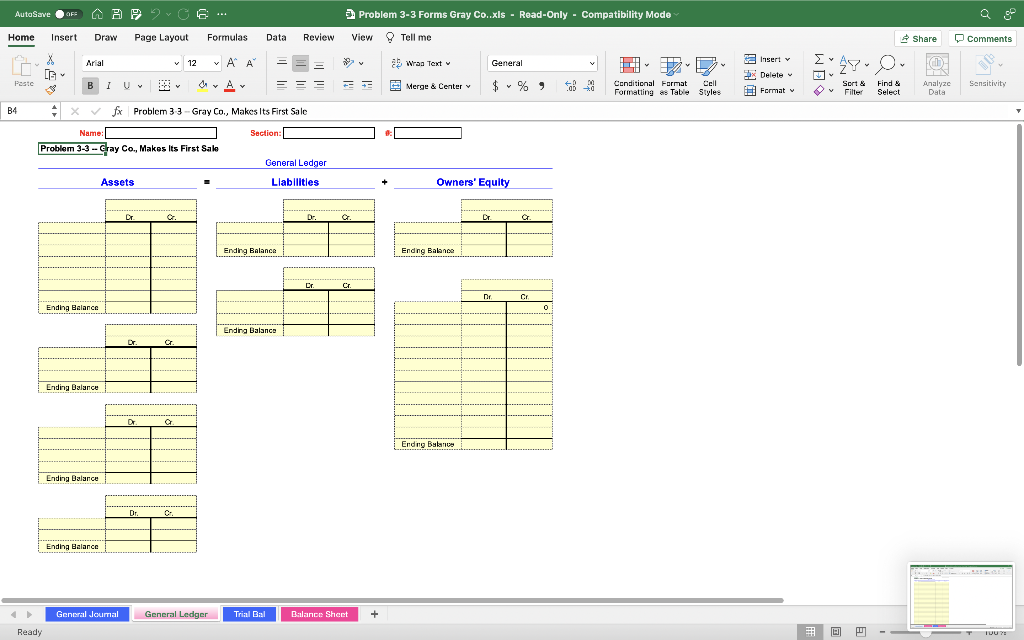Open the font color dropdown arrow
This screenshot has width=1024, height=640.
242,86
